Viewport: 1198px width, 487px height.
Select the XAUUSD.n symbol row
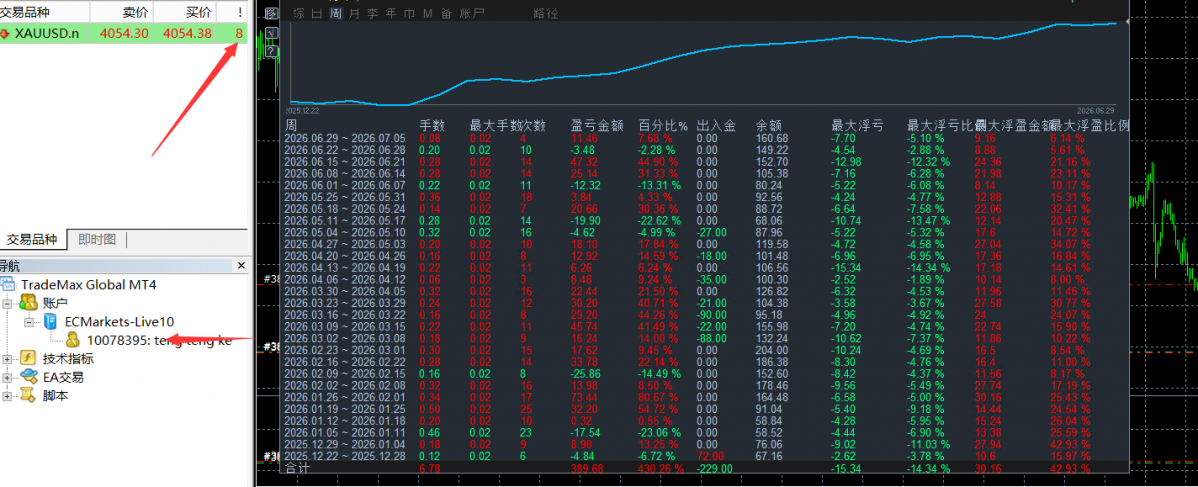[124, 34]
